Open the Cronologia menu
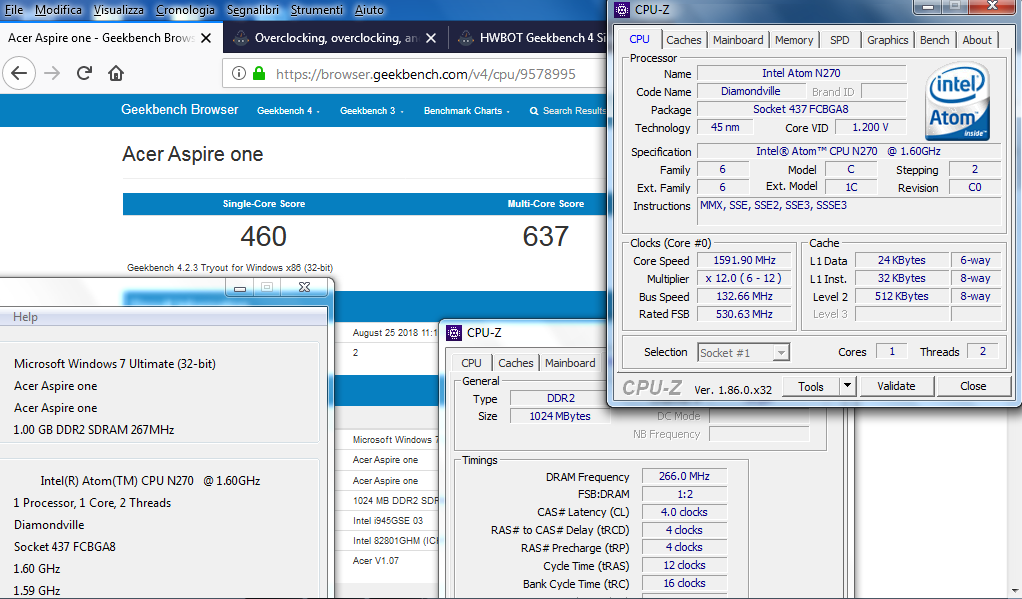The width and height of the screenshot is (1022, 599). (x=185, y=10)
